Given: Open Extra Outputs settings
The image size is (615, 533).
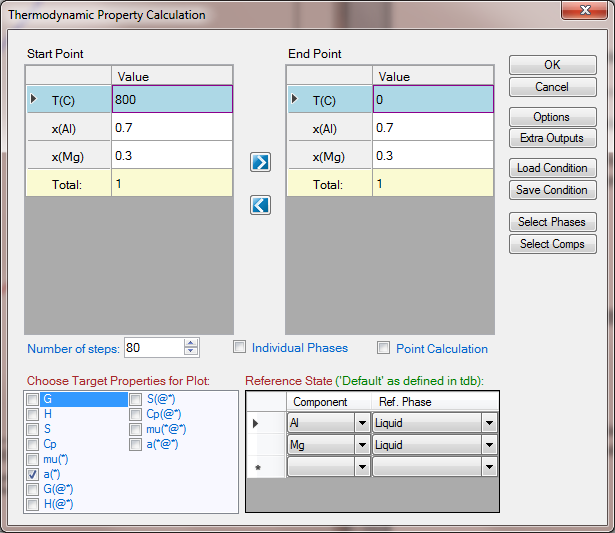Looking at the screenshot, I should pyautogui.click(x=552, y=138).
